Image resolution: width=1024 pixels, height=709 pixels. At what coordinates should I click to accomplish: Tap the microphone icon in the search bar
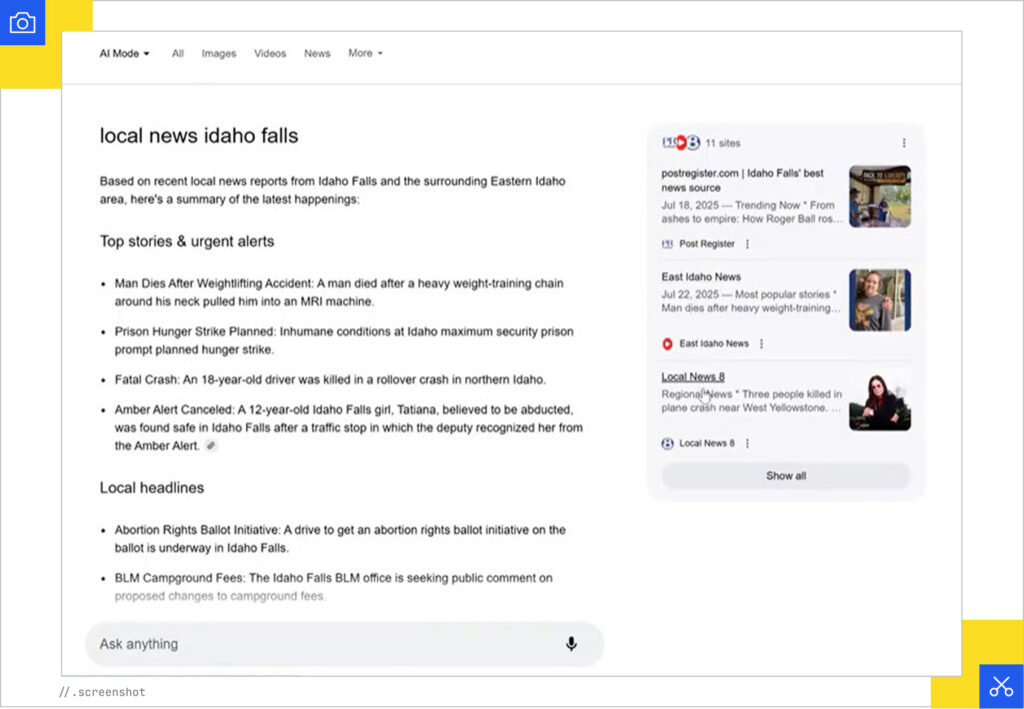pyautogui.click(x=571, y=645)
